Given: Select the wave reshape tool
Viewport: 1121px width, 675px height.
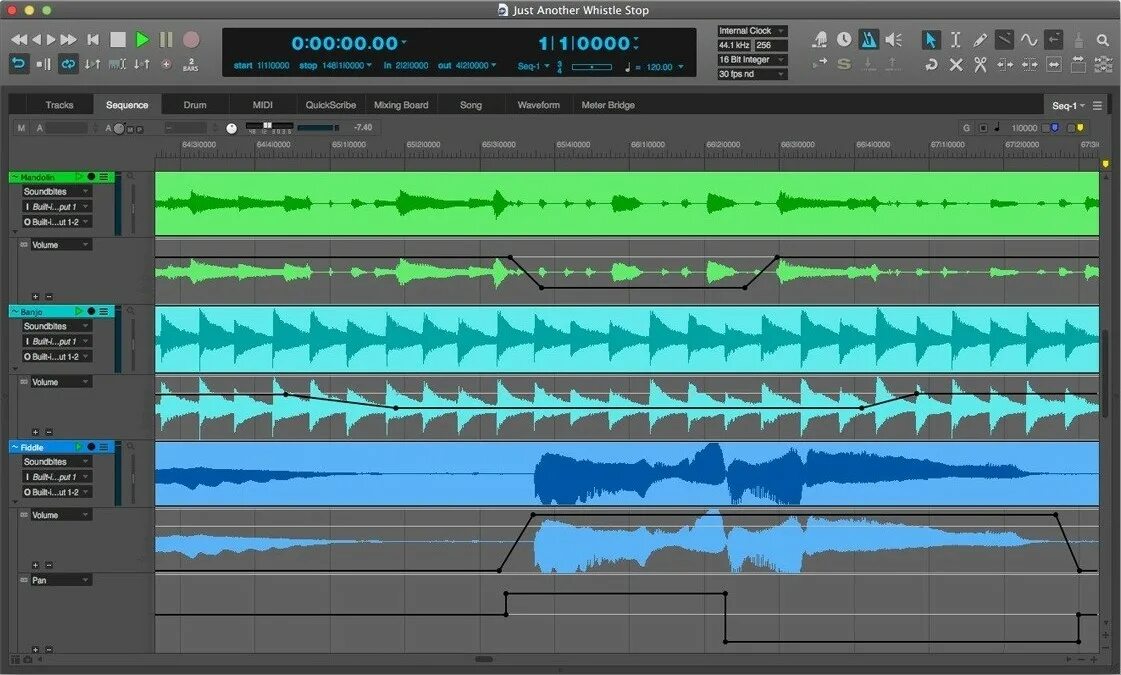Looking at the screenshot, I should [x=1028, y=39].
